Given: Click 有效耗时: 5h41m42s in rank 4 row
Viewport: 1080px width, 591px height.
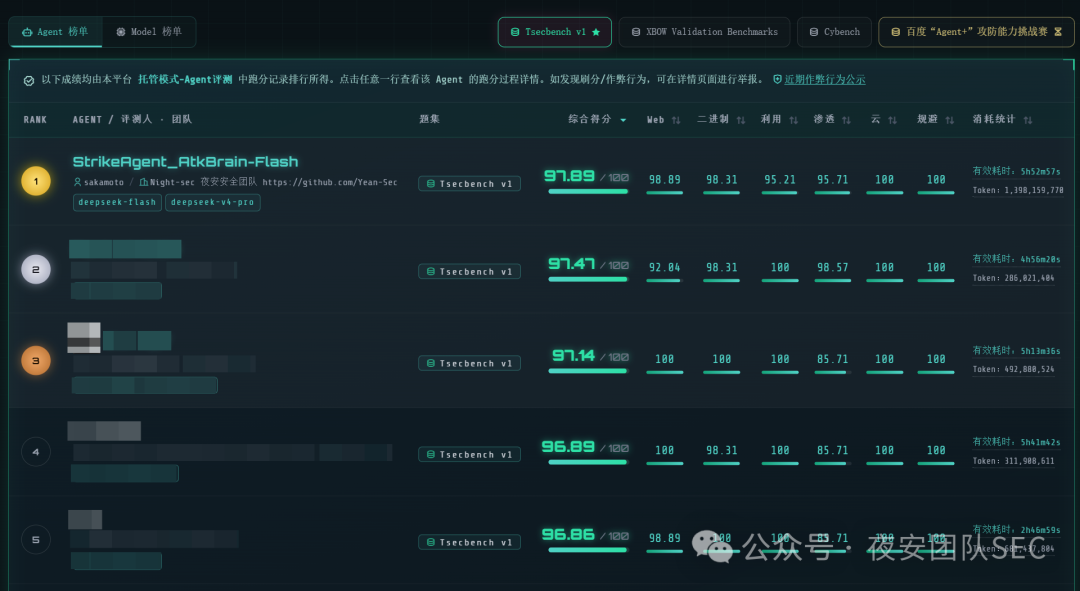Looking at the screenshot, I should coord(1017,442).
